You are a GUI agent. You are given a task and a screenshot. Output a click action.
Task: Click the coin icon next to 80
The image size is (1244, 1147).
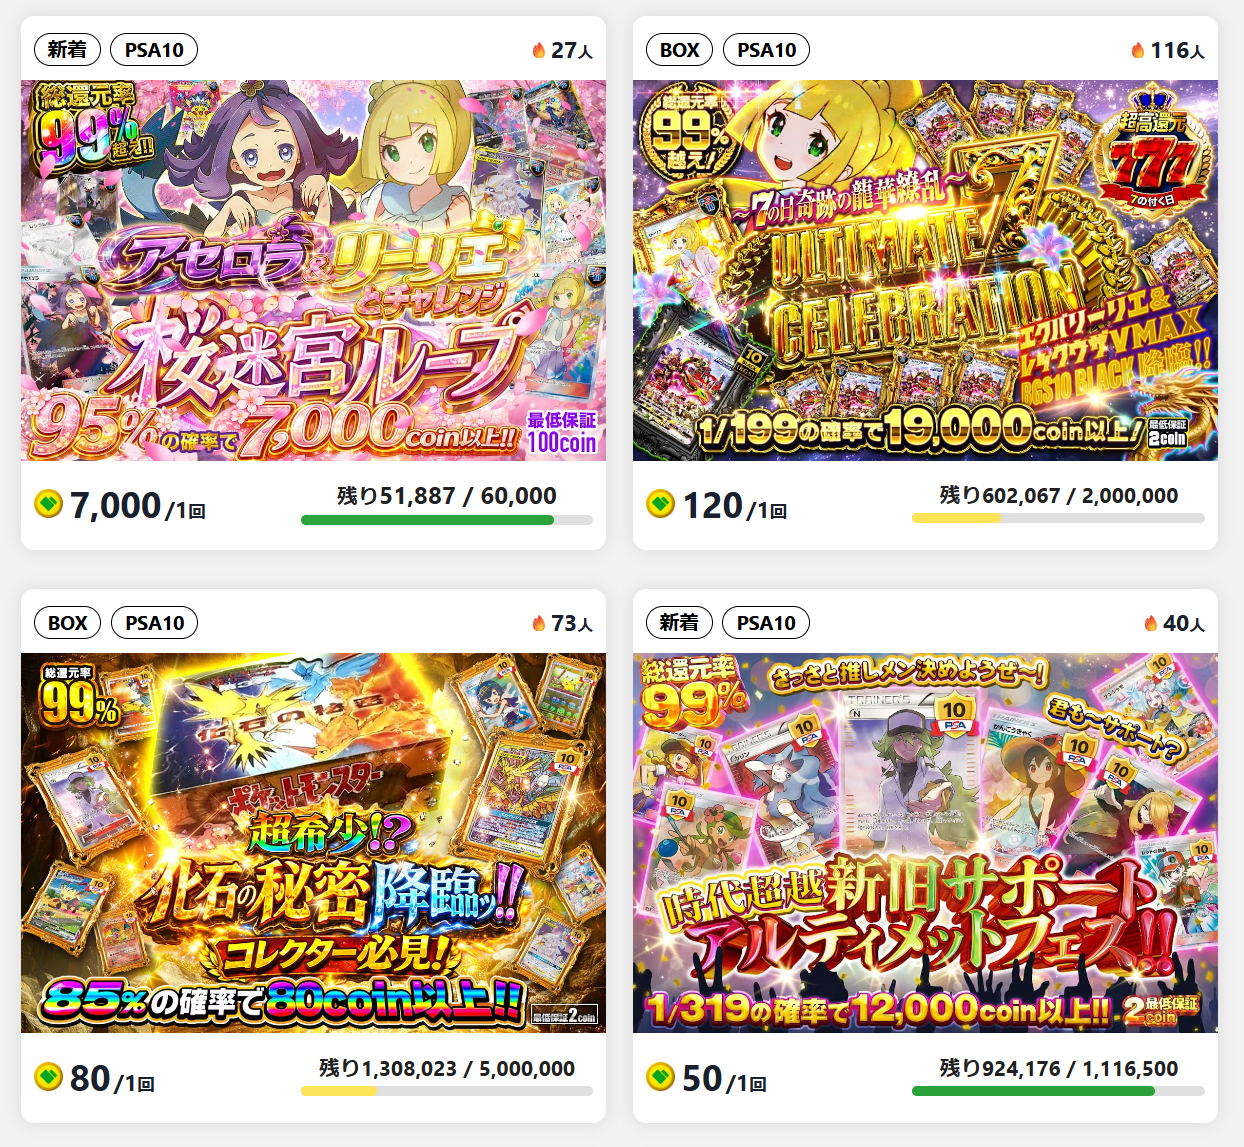coord(48,1077)
